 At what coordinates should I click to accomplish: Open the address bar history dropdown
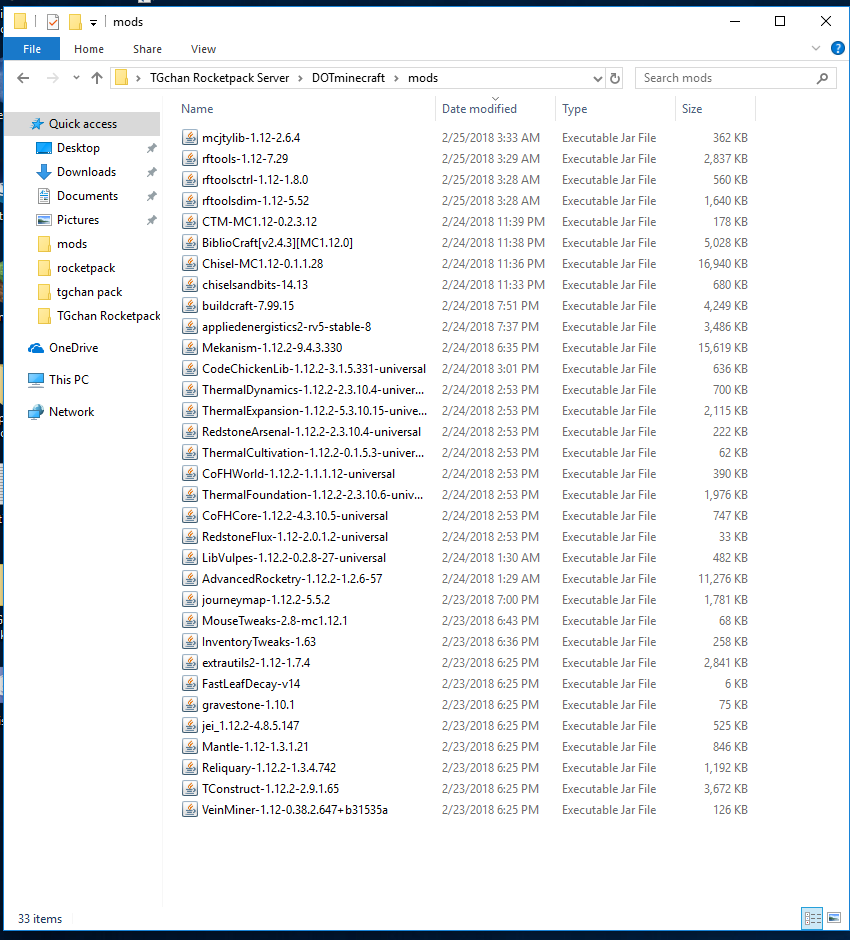point(597,78)
